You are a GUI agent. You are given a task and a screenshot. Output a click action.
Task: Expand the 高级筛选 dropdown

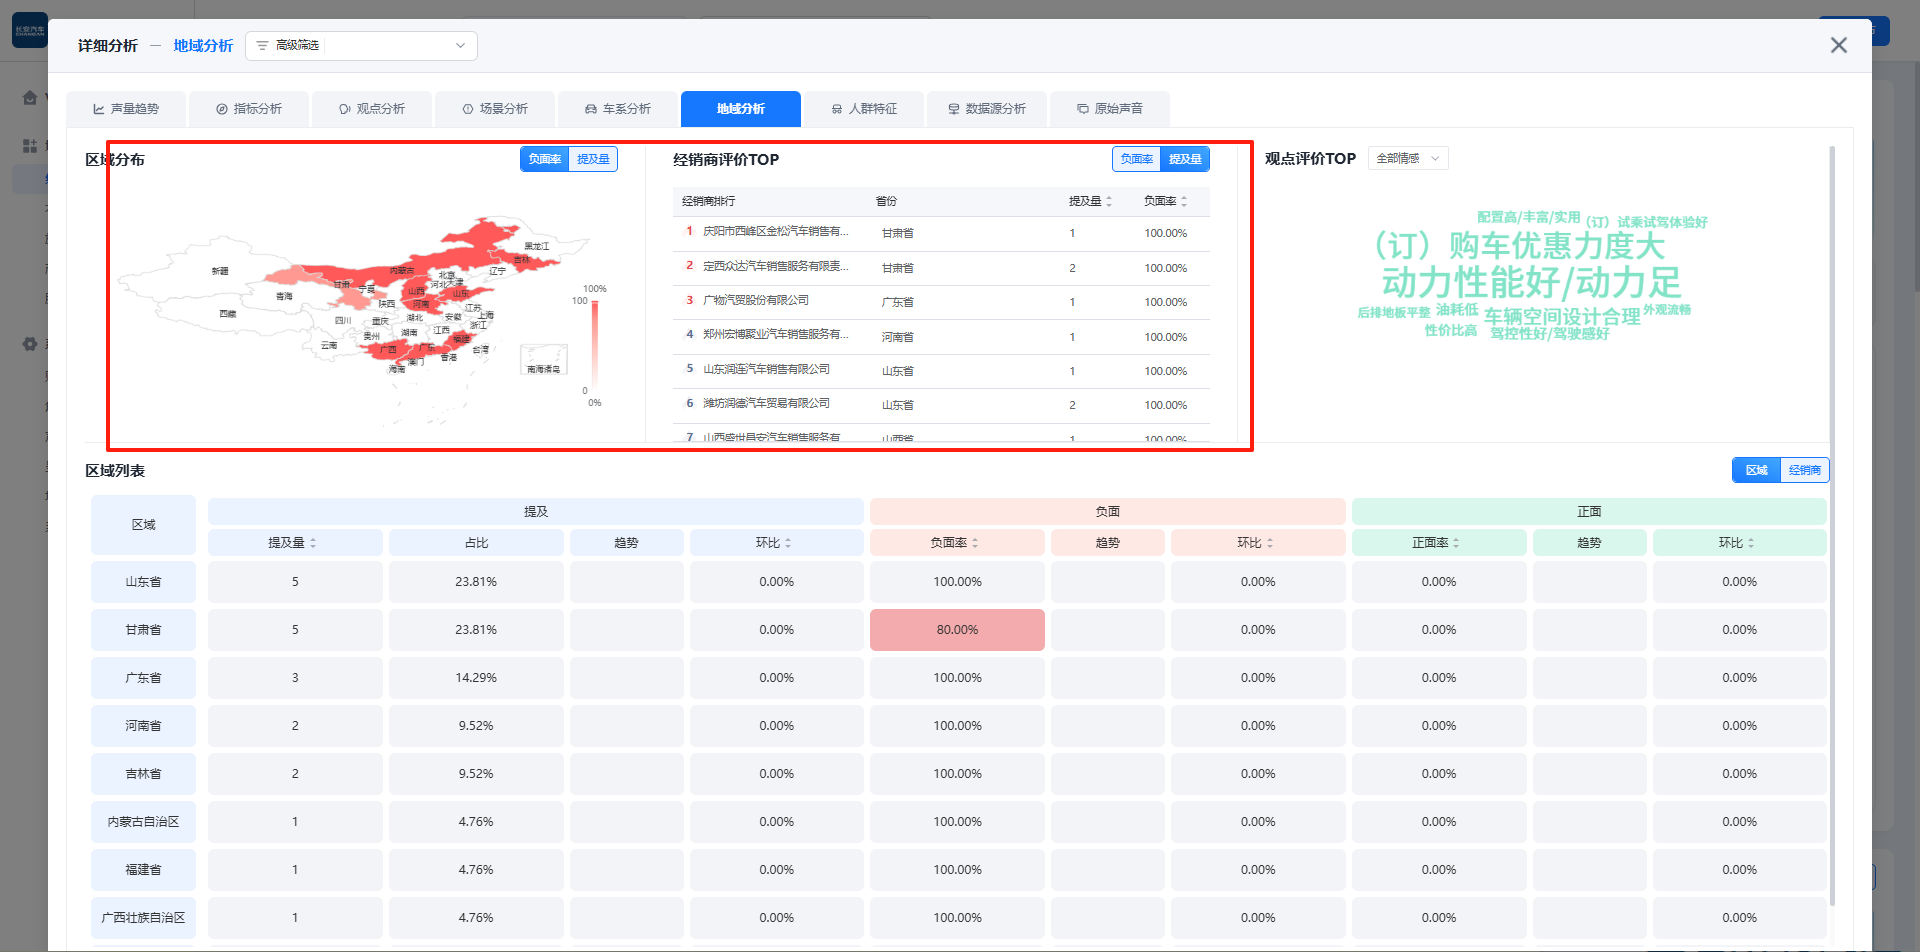coord(460,46)
